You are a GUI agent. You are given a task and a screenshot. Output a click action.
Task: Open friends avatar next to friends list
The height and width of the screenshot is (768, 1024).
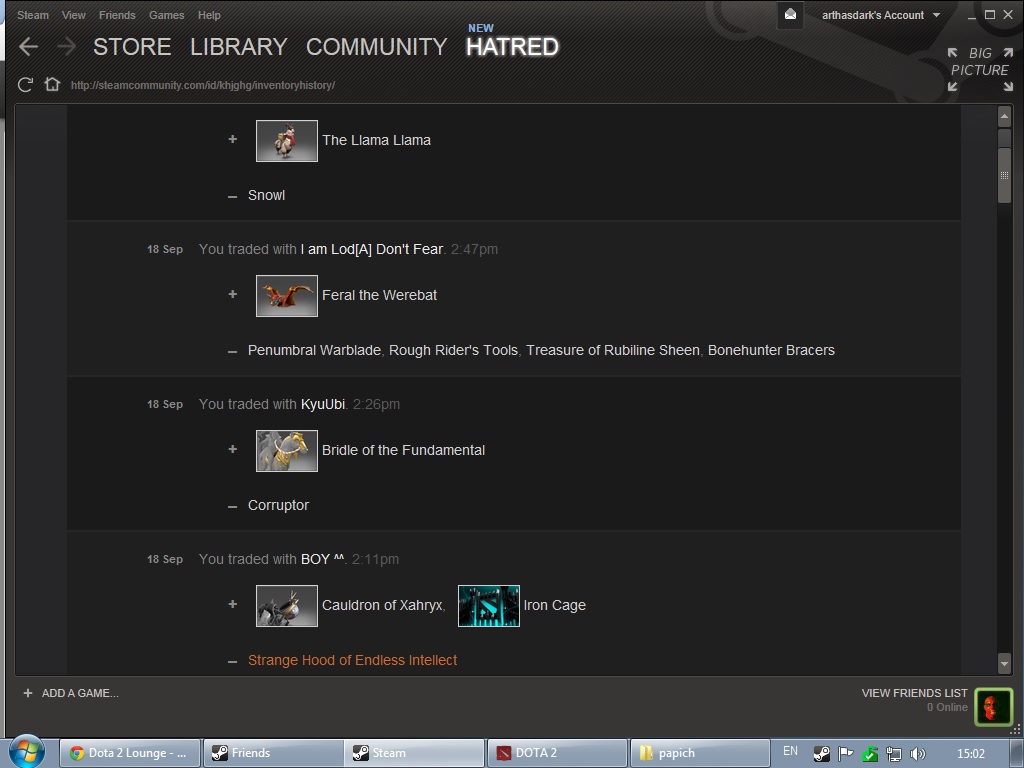tap(993, 707)
